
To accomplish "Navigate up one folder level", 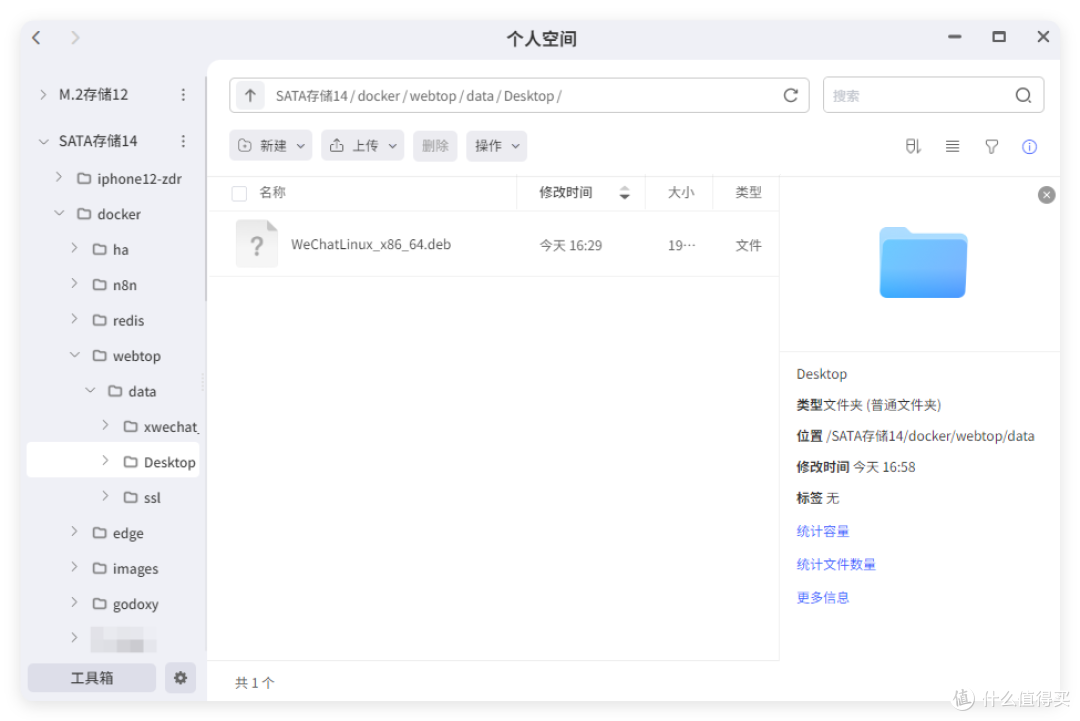I will point(251,96).
